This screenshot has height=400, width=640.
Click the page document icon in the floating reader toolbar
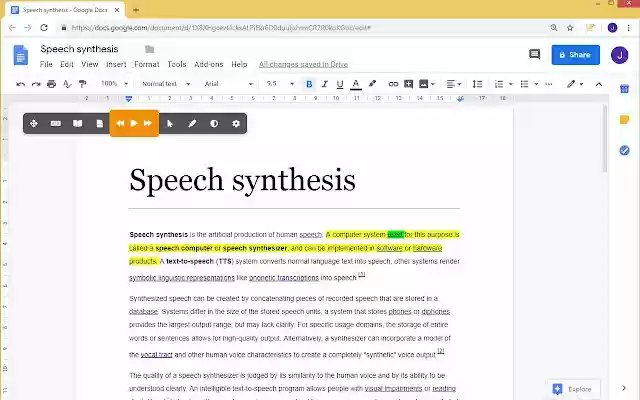[x=99, y=123]
